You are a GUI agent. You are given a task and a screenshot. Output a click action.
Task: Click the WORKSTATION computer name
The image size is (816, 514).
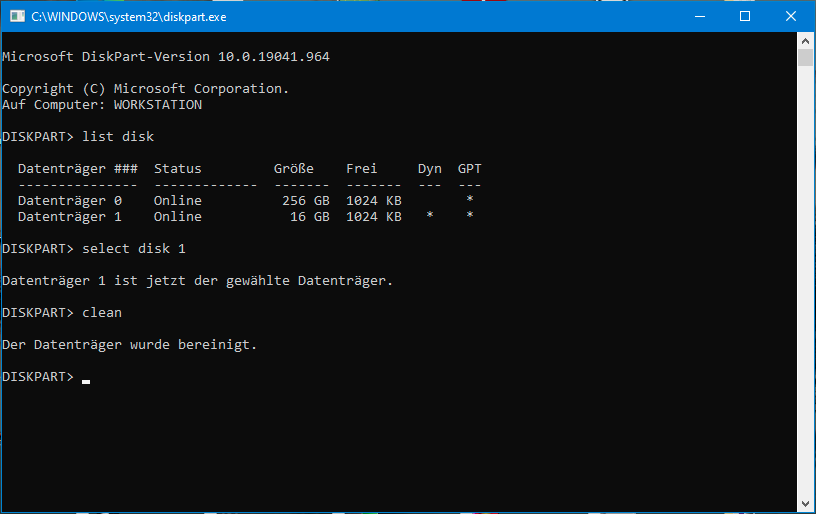158,104
